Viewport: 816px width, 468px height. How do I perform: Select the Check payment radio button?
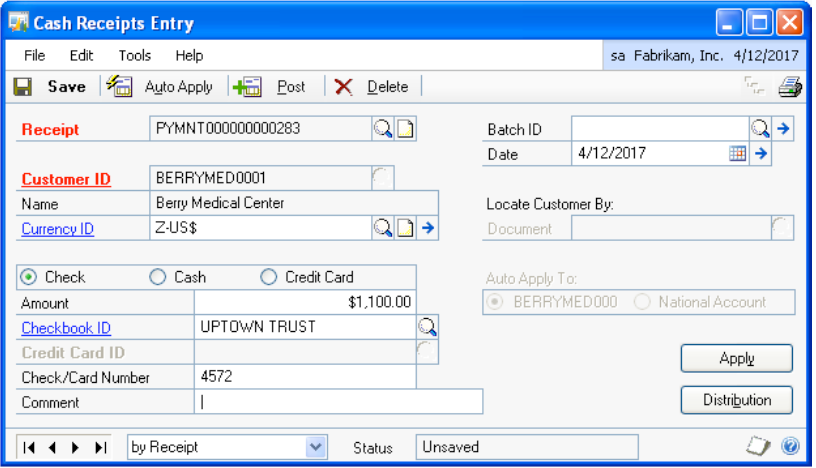coord(29,277)
